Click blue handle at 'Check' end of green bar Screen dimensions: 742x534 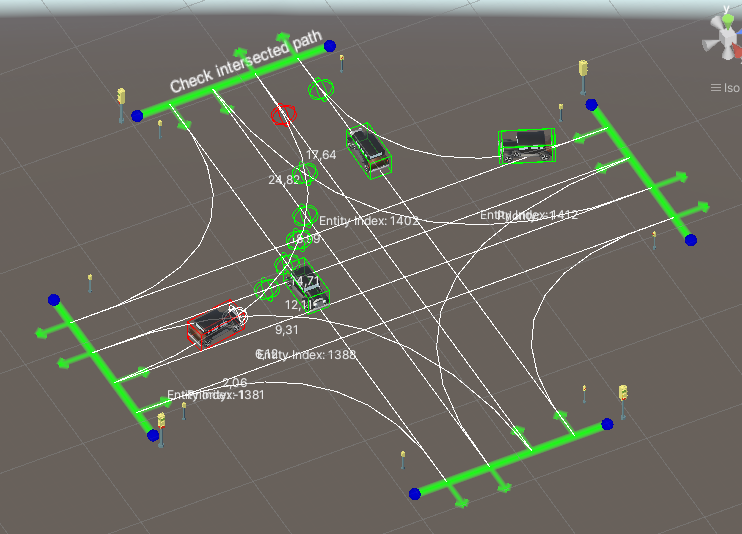tap(137, 116)
